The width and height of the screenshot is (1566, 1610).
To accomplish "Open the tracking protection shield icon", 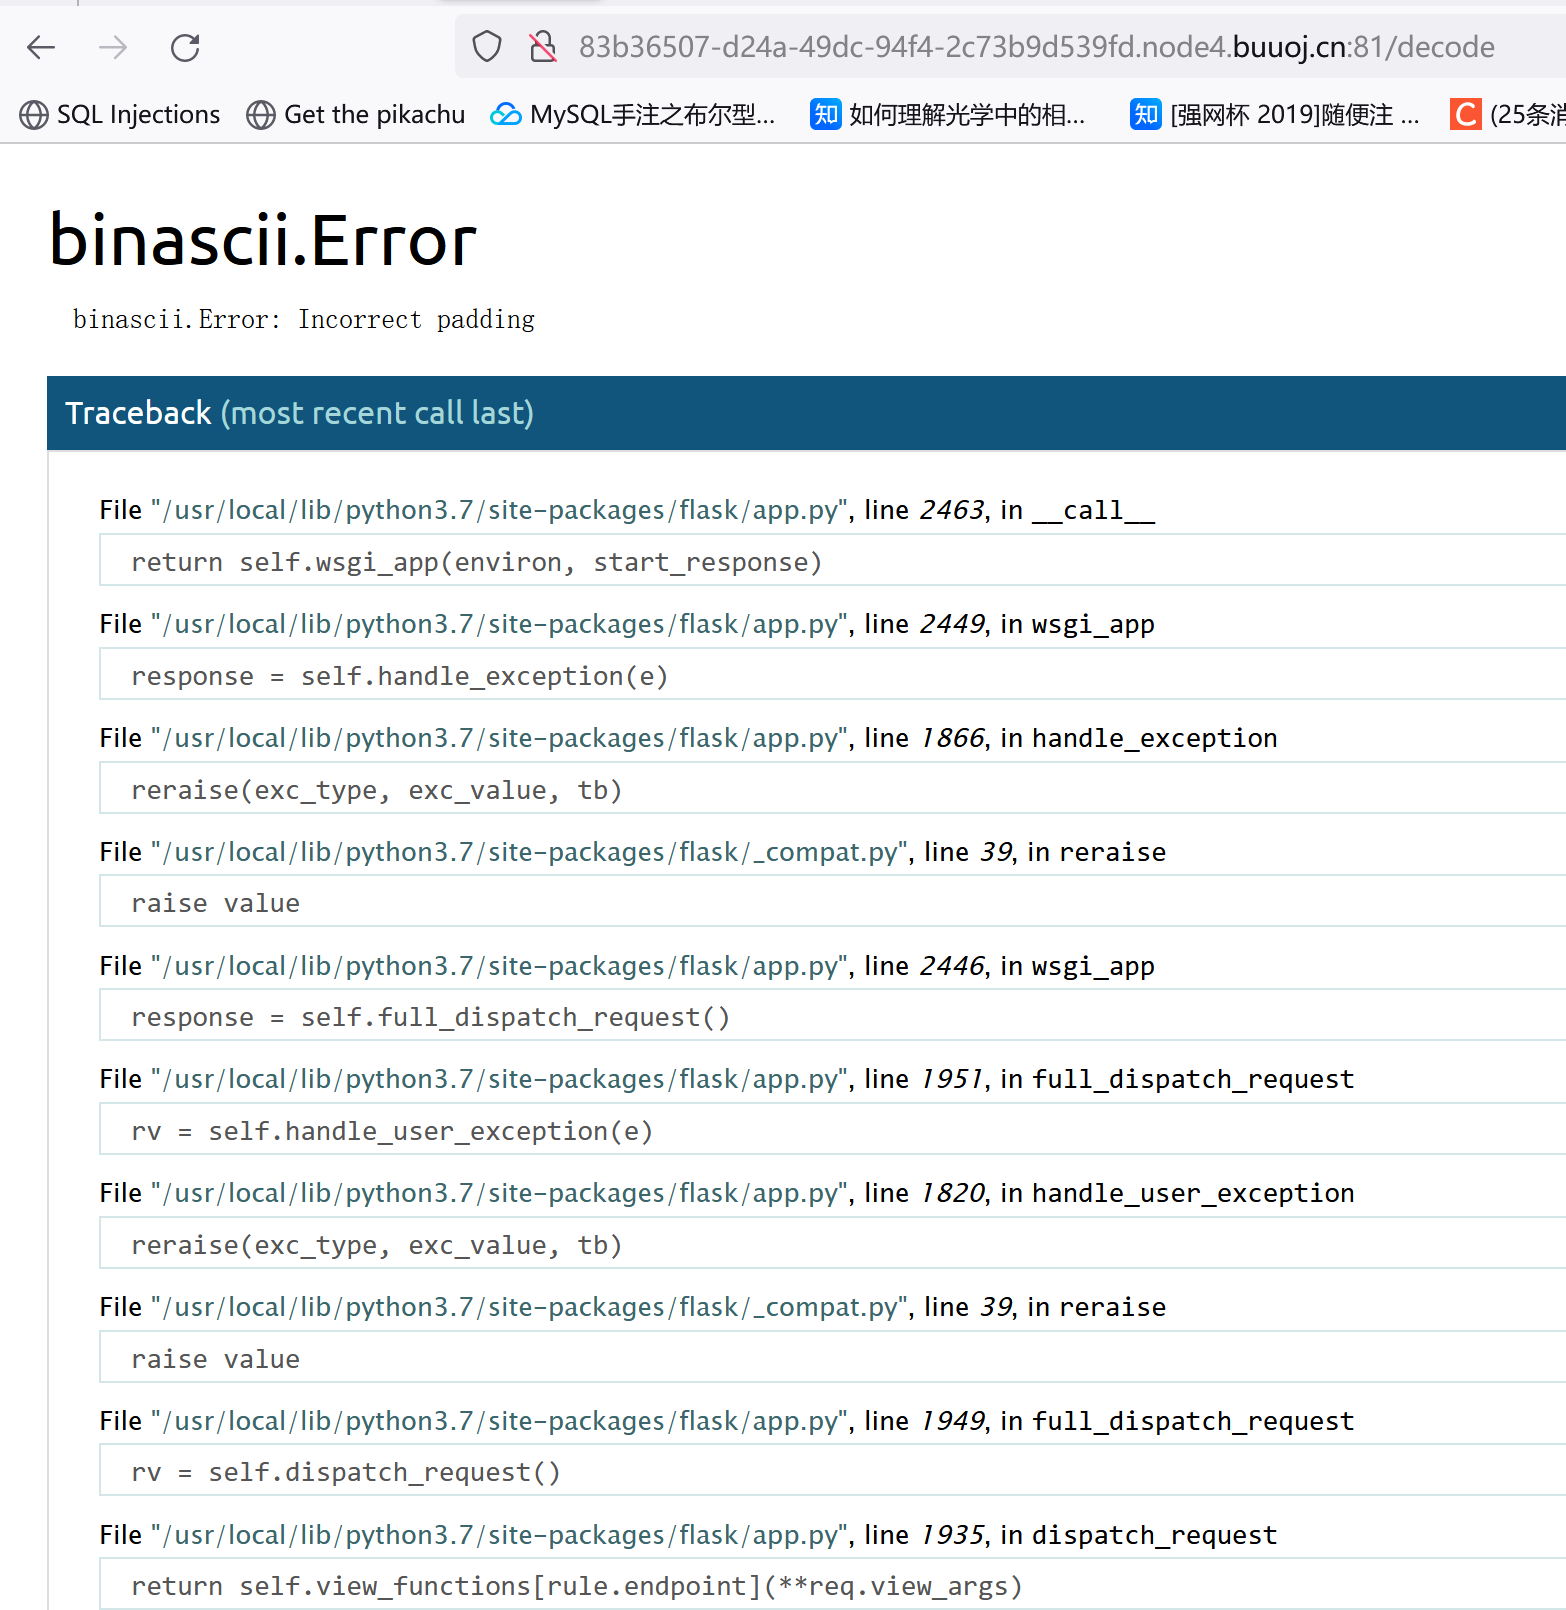I will [487, 47].
